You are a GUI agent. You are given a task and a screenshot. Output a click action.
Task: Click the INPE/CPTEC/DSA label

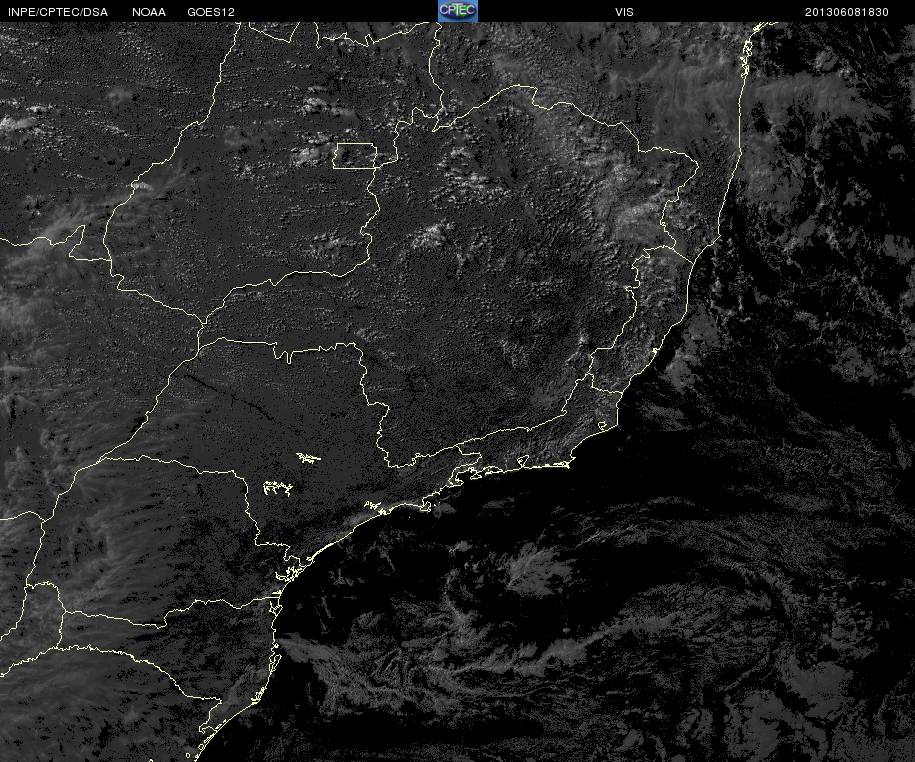point(58,12)
